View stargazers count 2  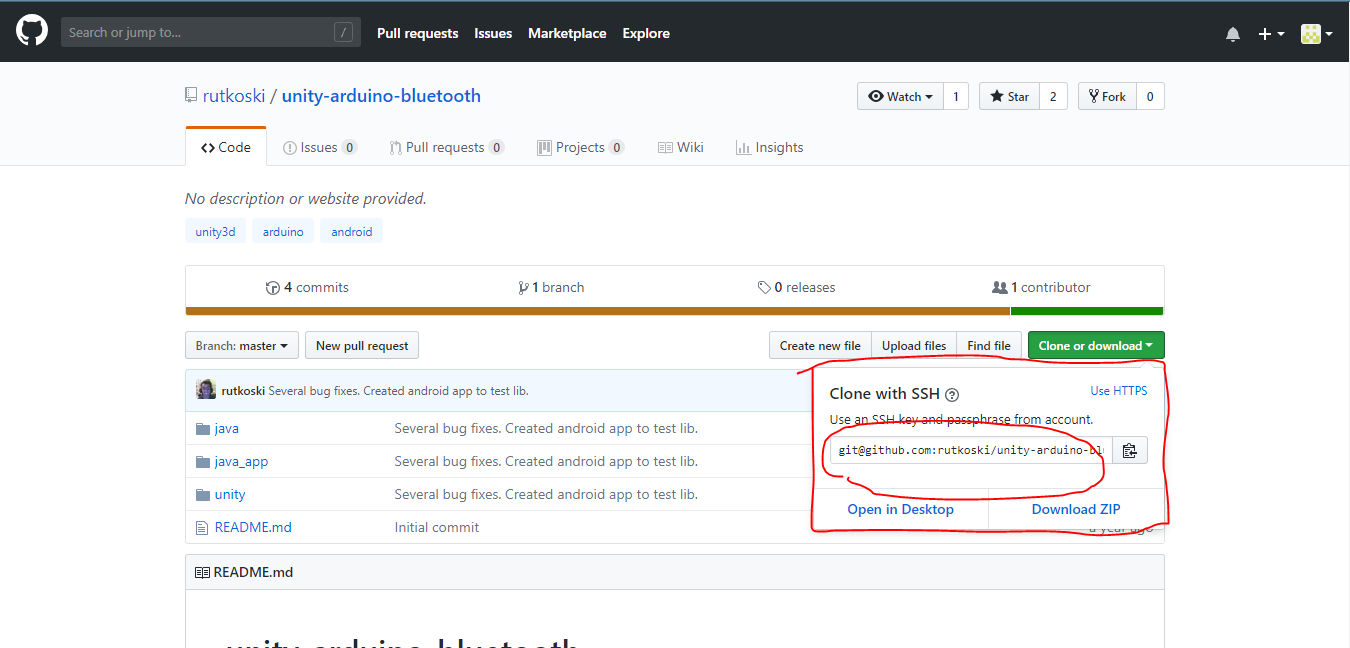click(x=1053, y=96)
